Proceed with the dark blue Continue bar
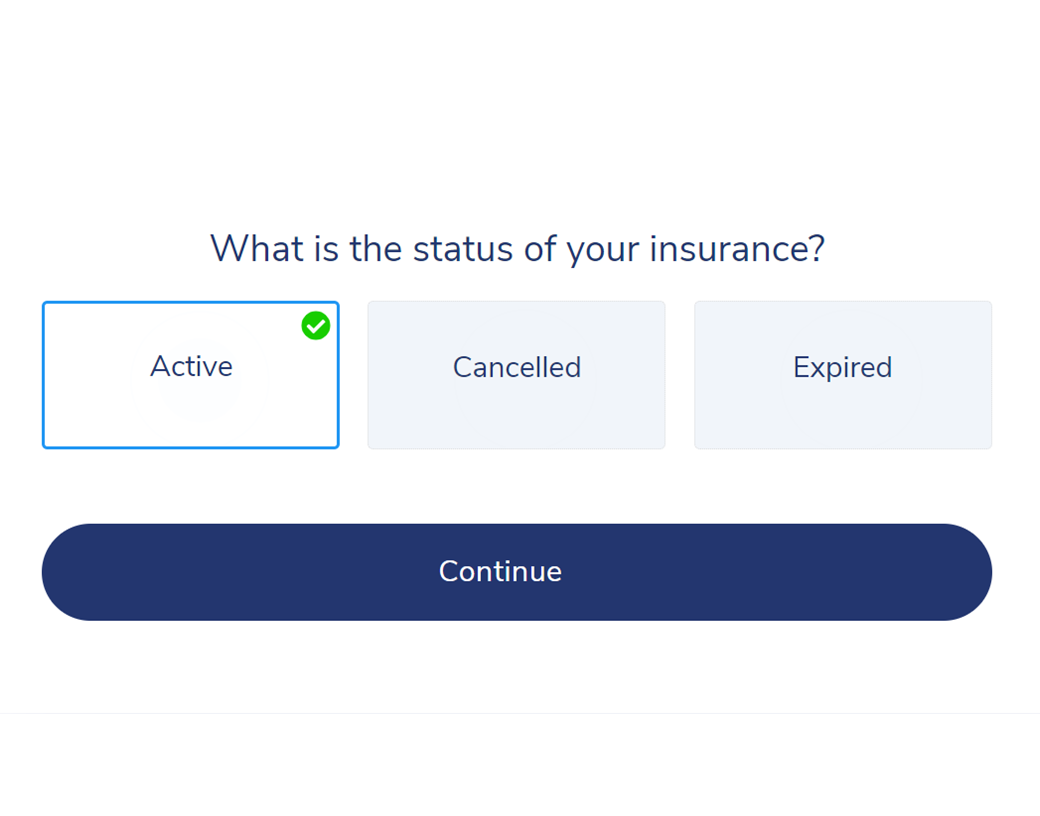Viewport: 1040px width, 816px height. tap(517, 572)
